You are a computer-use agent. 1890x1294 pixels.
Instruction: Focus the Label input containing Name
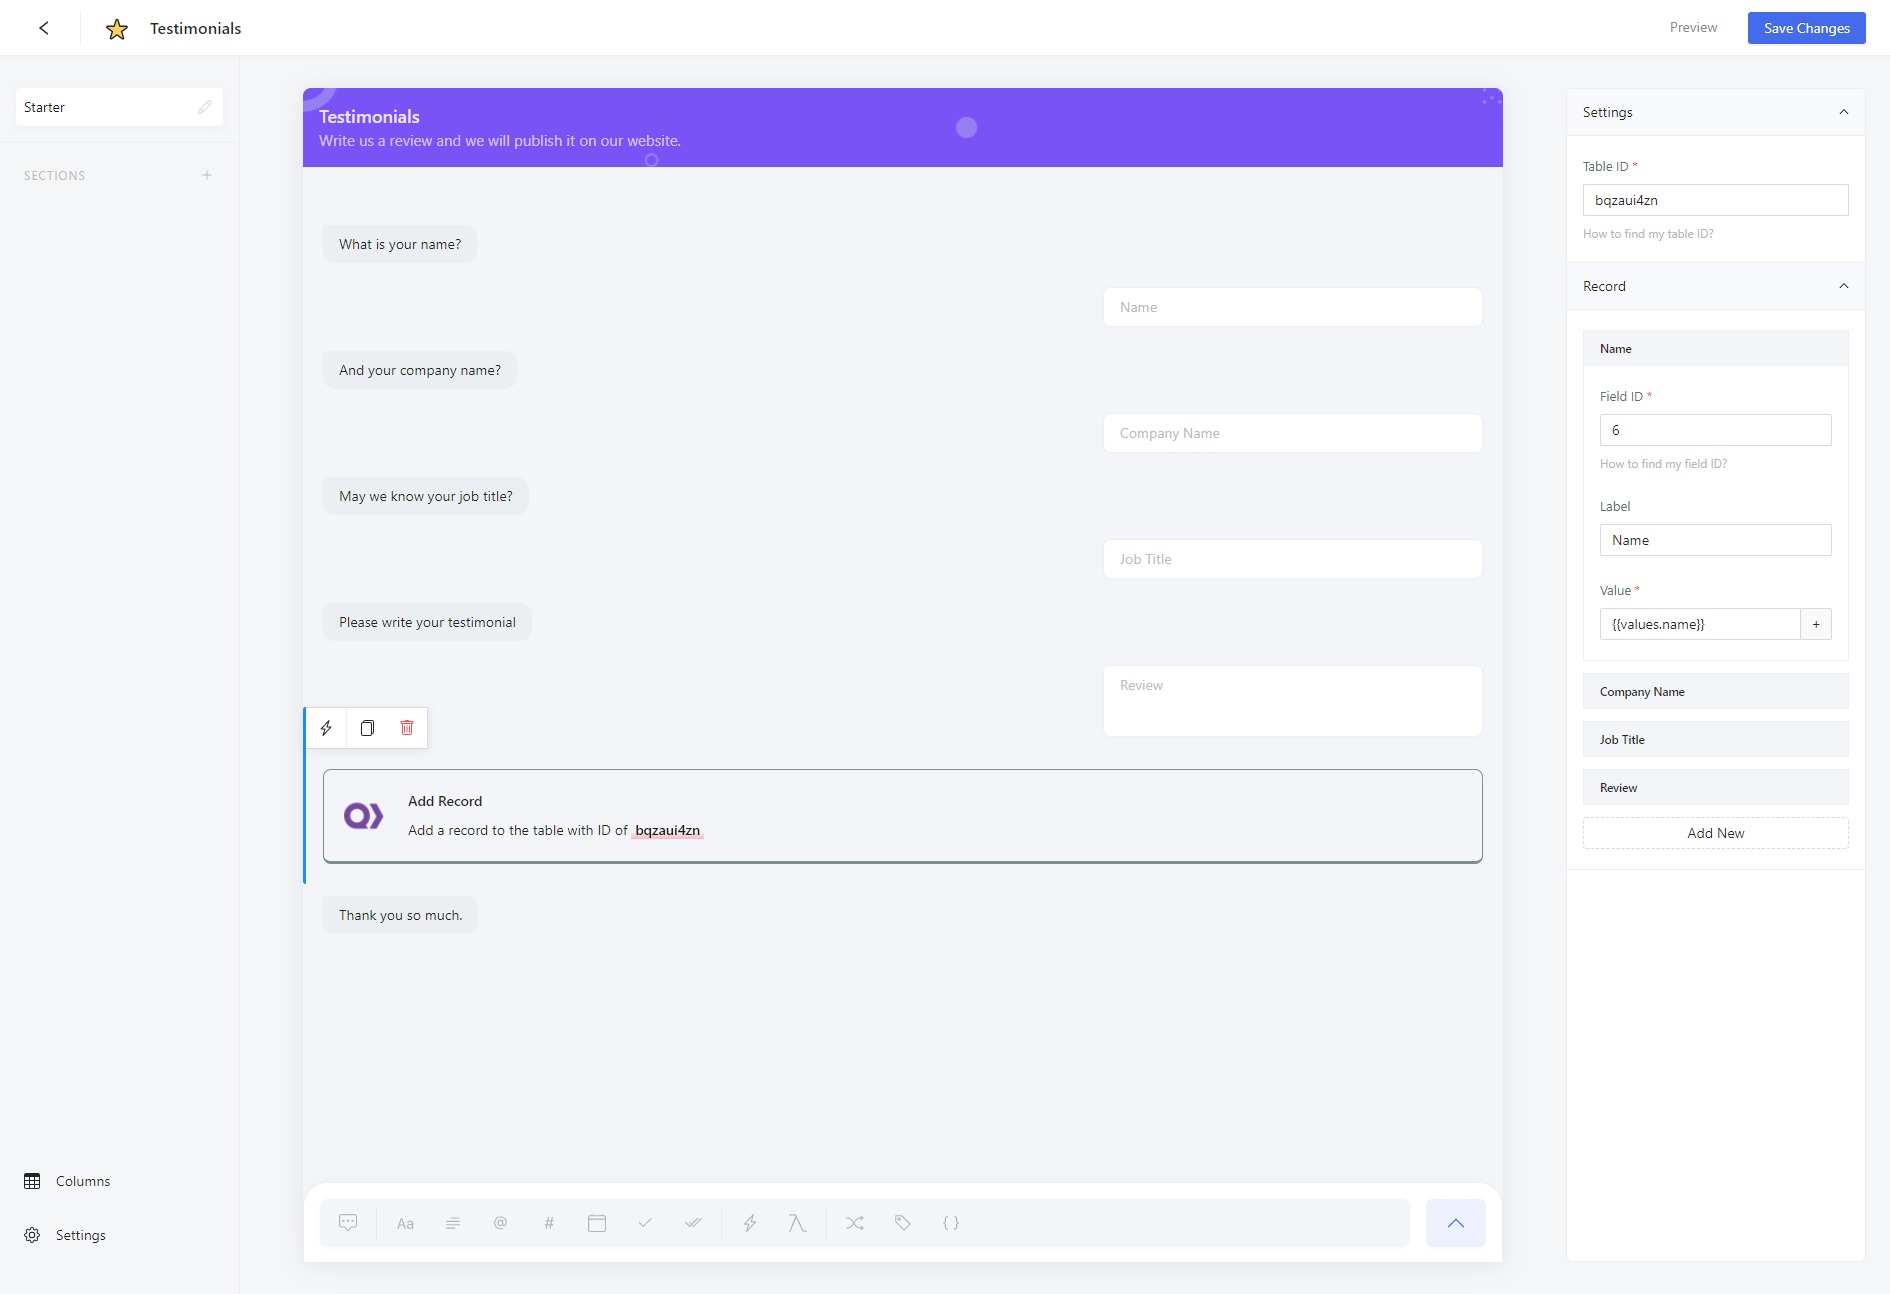pos(1716,540)
